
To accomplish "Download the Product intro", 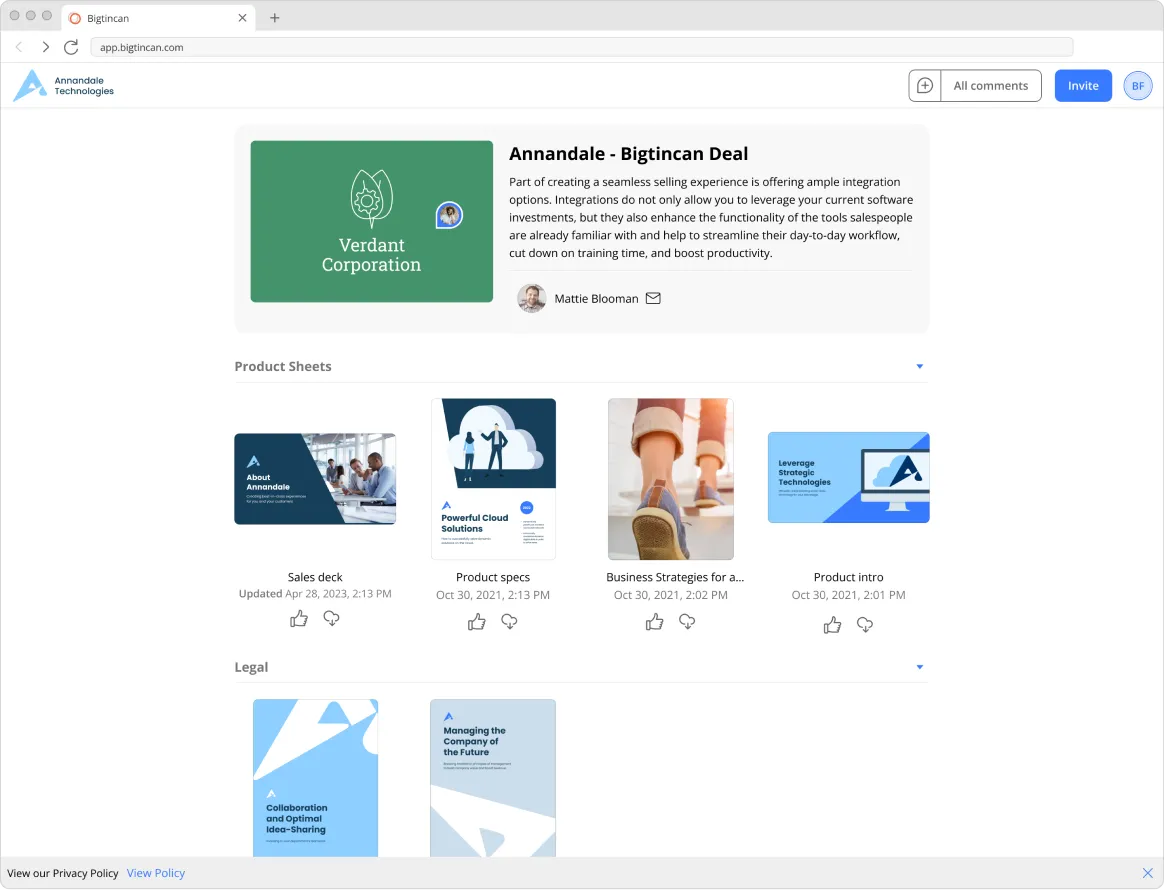I will coord(865,625).
